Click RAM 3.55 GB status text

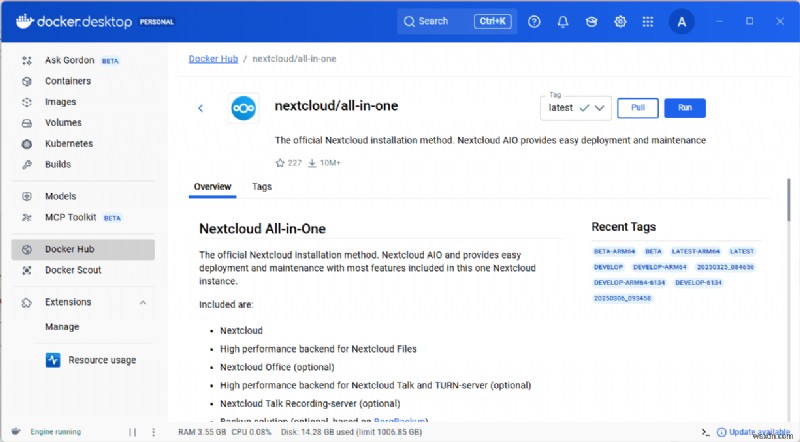(202, 432)
